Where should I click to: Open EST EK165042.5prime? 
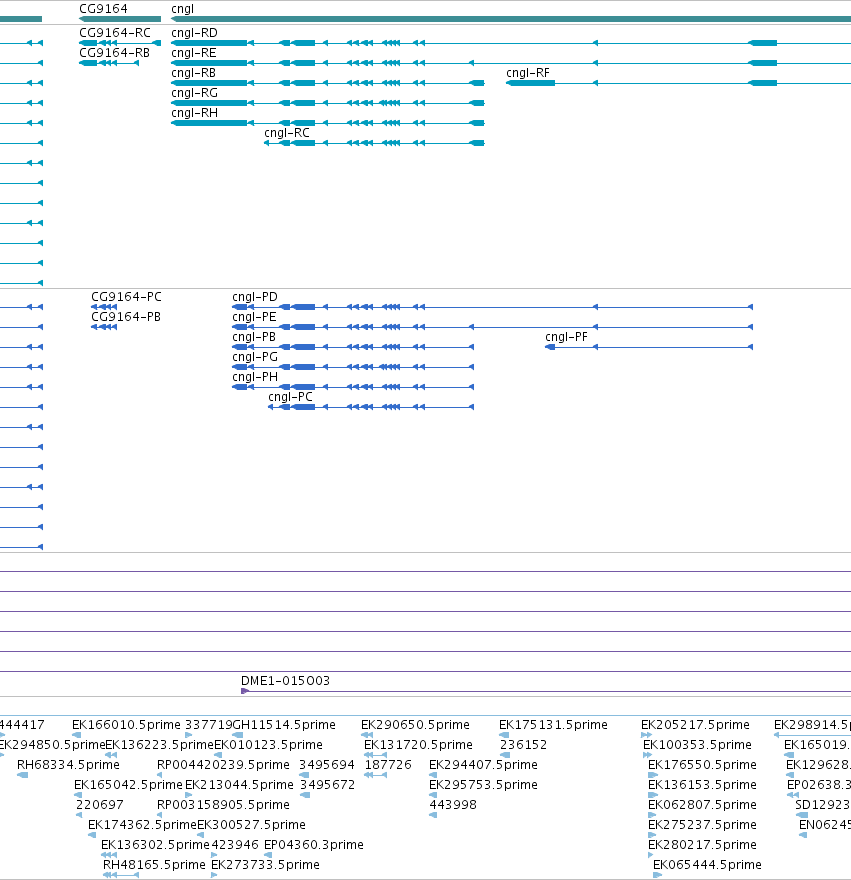[129, 785]
